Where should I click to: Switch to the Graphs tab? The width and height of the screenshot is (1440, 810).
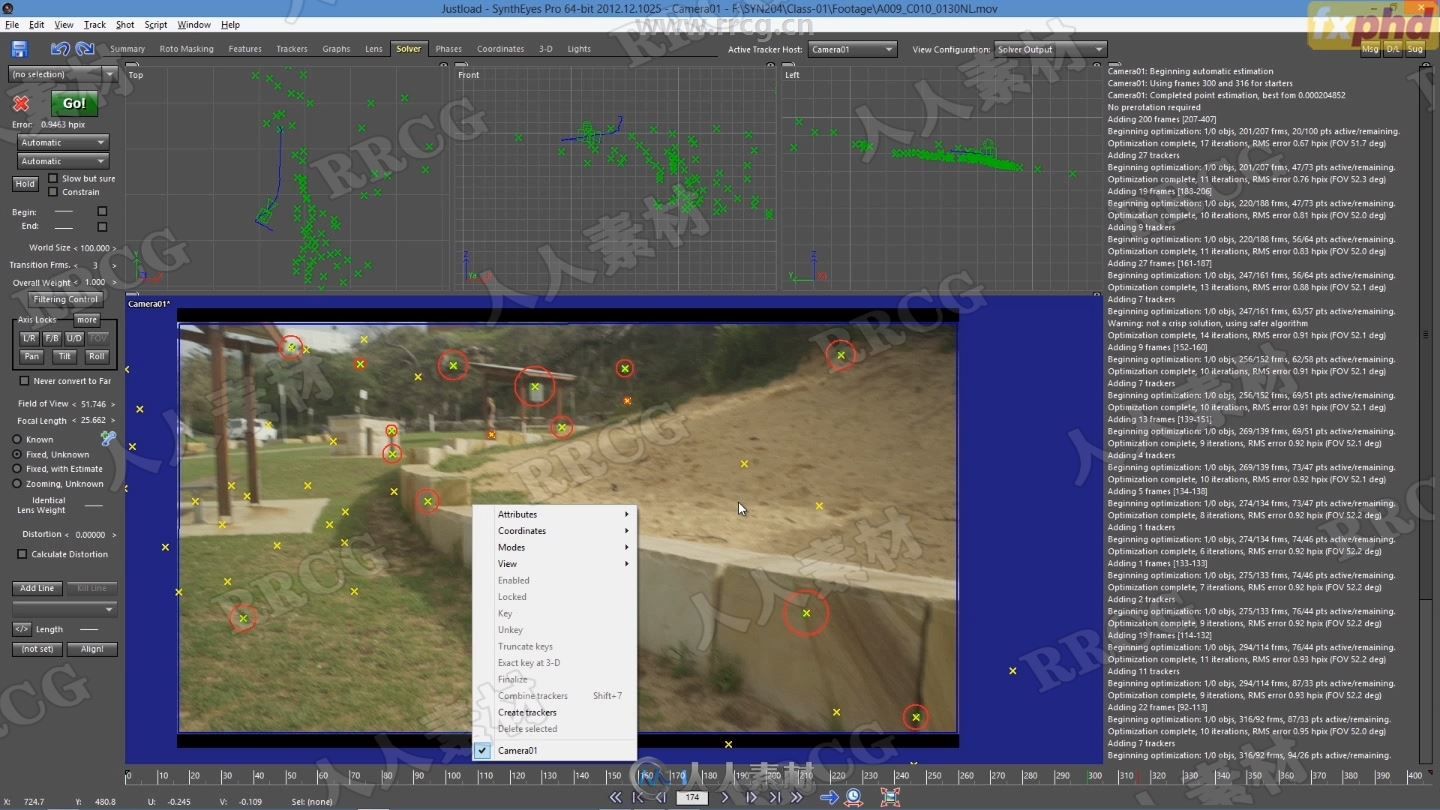[x=336, y=48]
